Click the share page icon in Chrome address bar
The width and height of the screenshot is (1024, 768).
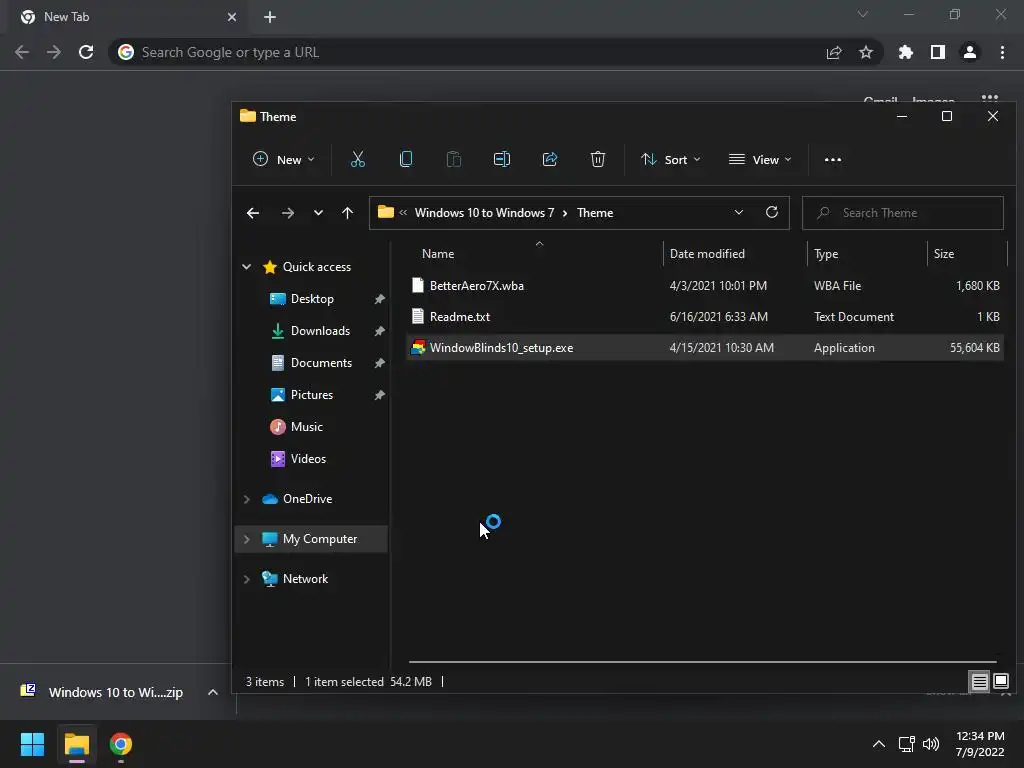tap(833, 52)
